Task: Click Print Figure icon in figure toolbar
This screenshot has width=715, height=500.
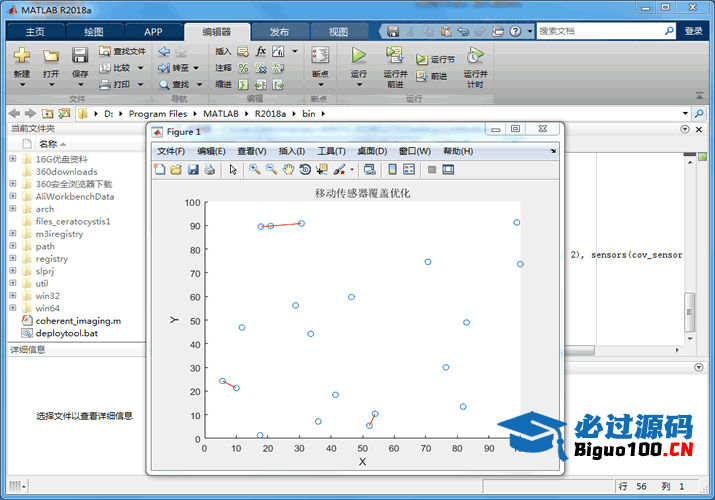Action: 210,170
